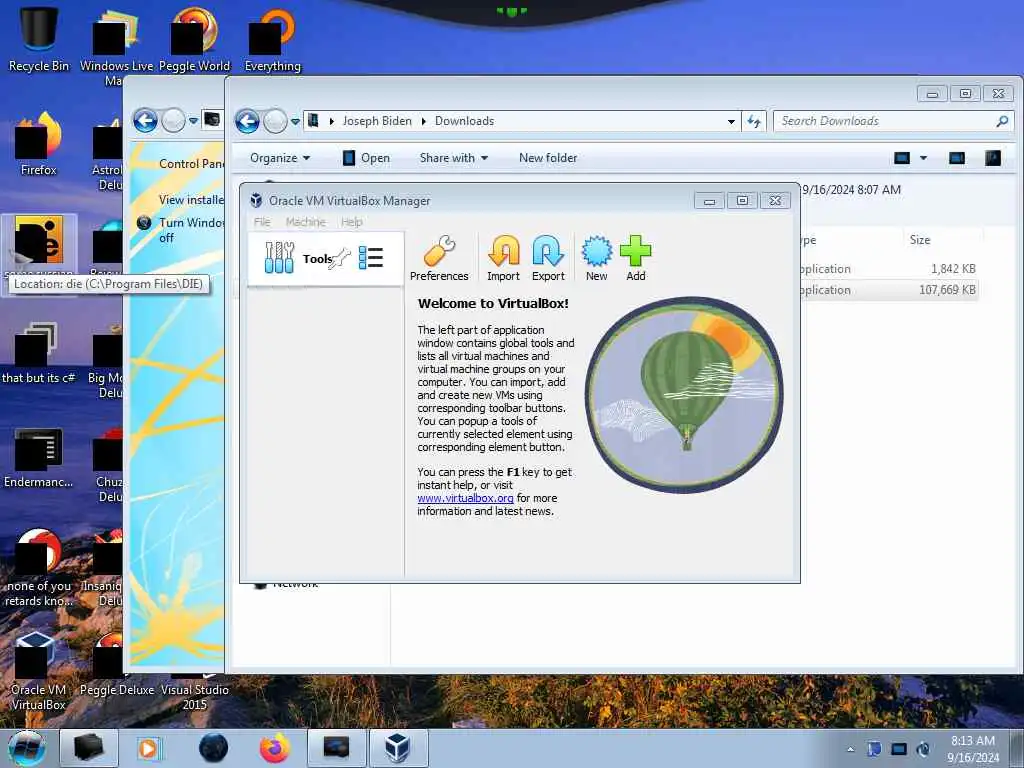Image resolution: width=1024 pixels, height=768 pixels.
Task: Click the media player taskbar icon
Action: [x=148, y=748]
